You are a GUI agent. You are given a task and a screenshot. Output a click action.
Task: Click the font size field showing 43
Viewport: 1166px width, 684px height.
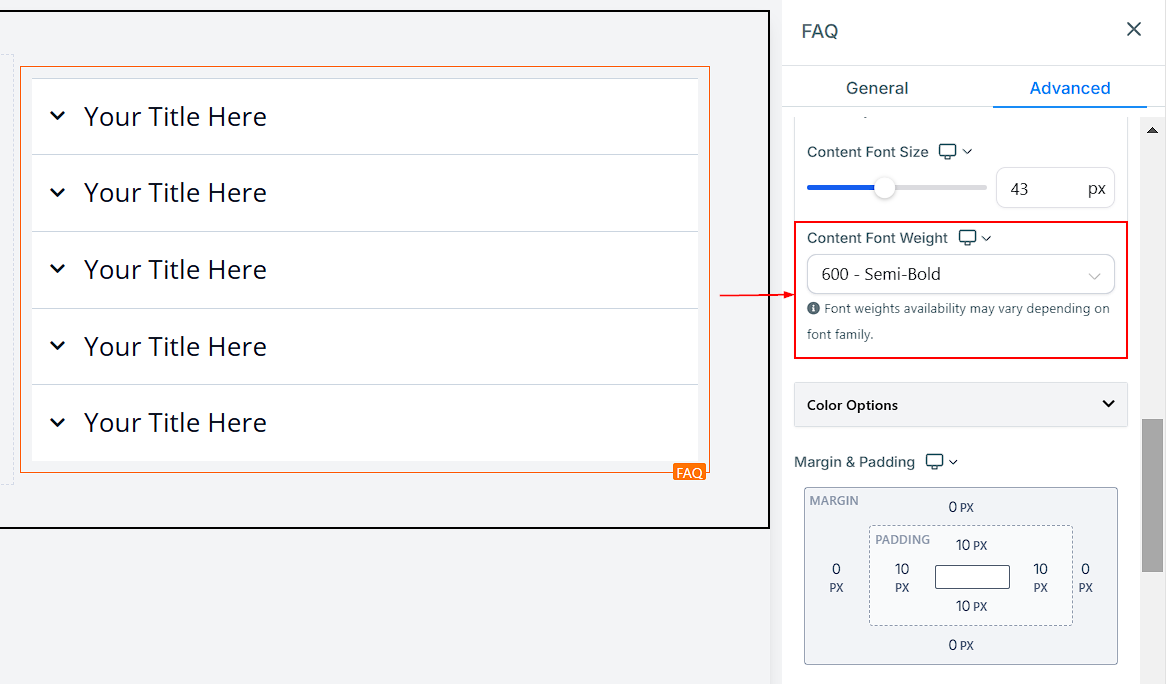(x=1040, y=188)
